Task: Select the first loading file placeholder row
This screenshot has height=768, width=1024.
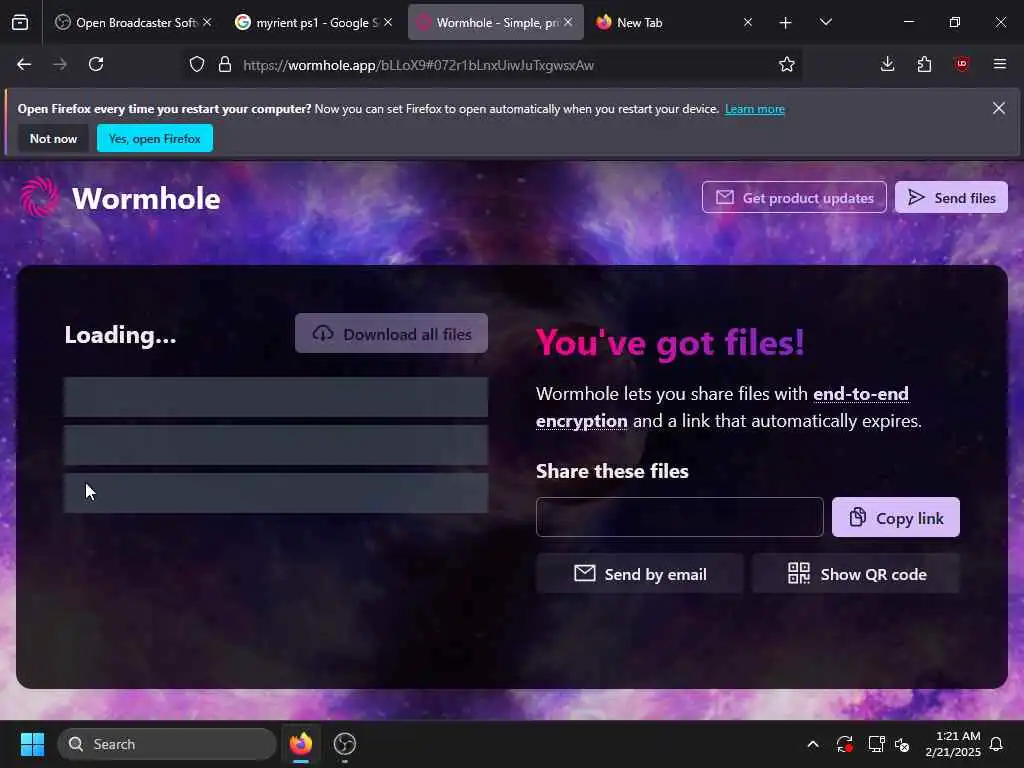Action: tap(276, 397)
